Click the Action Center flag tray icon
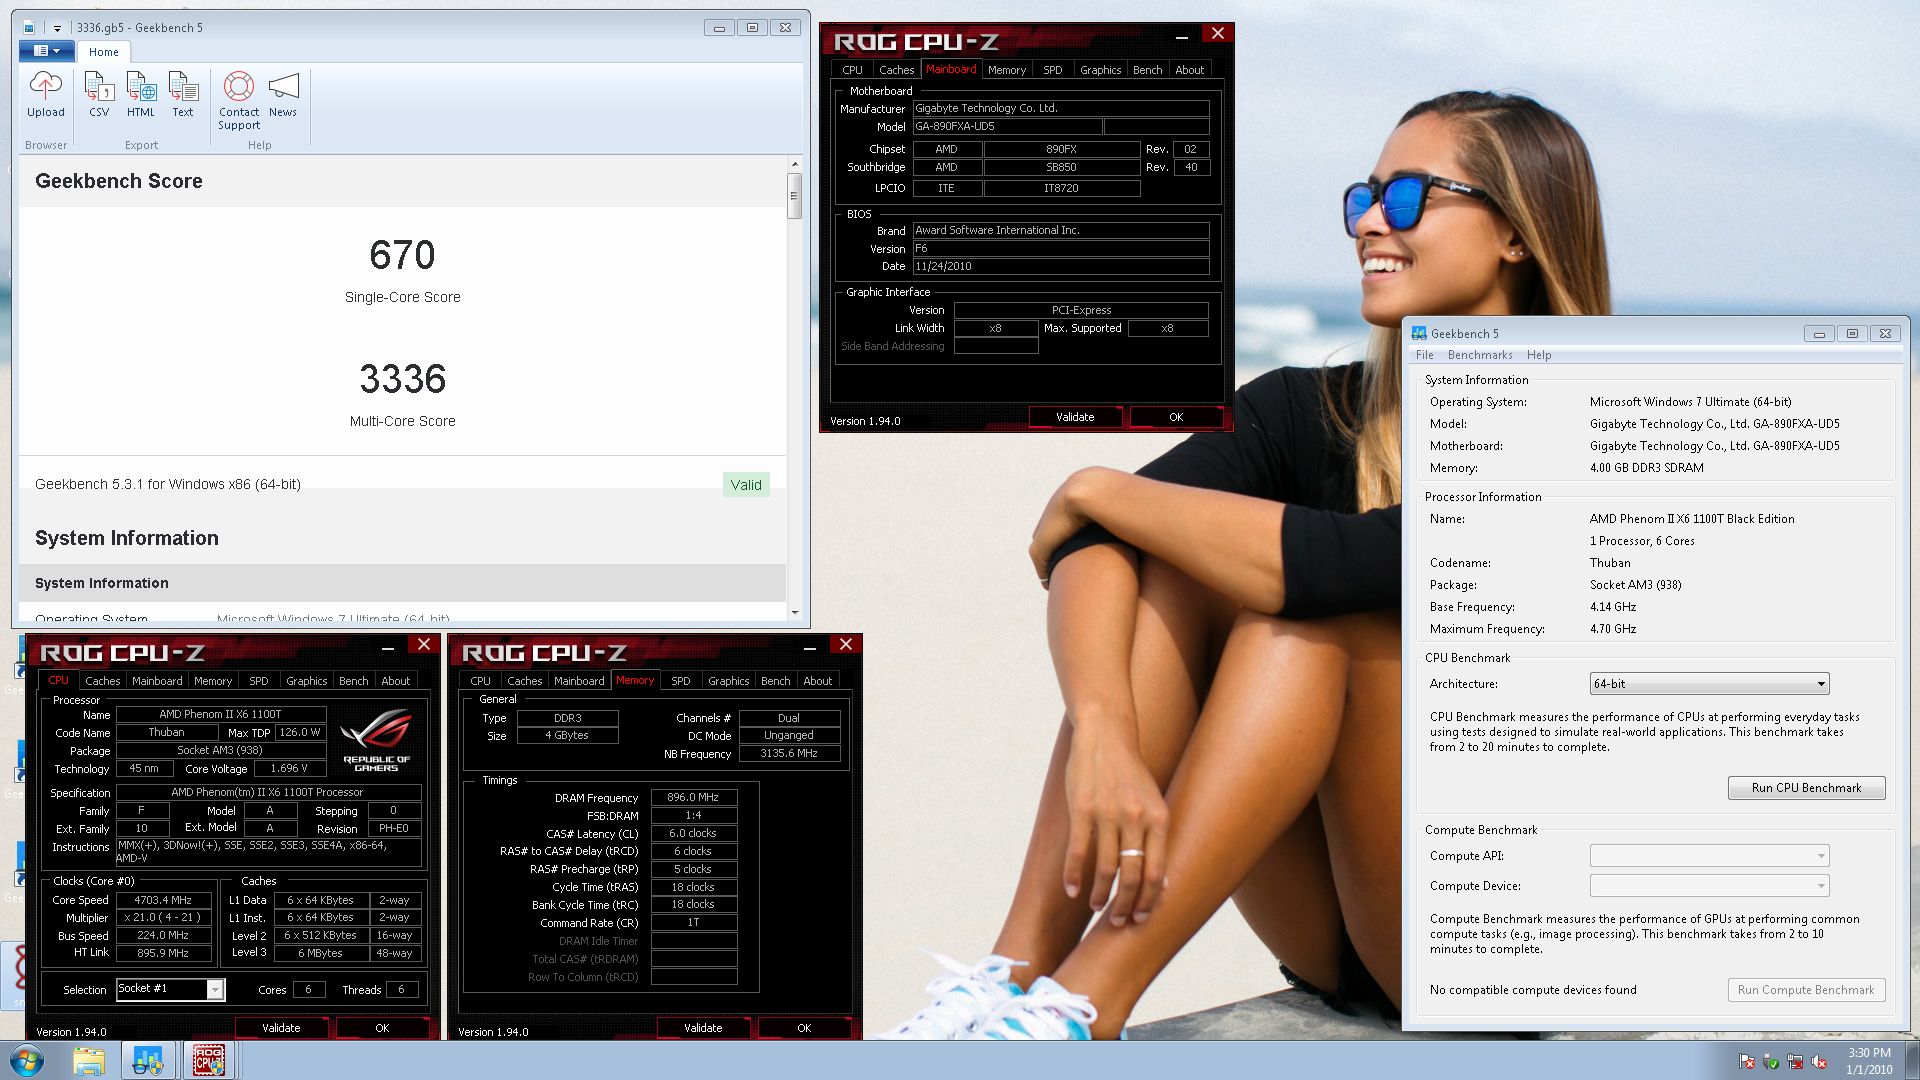Viewport: 1920px width, 1080px height. pos(1747,1062)
